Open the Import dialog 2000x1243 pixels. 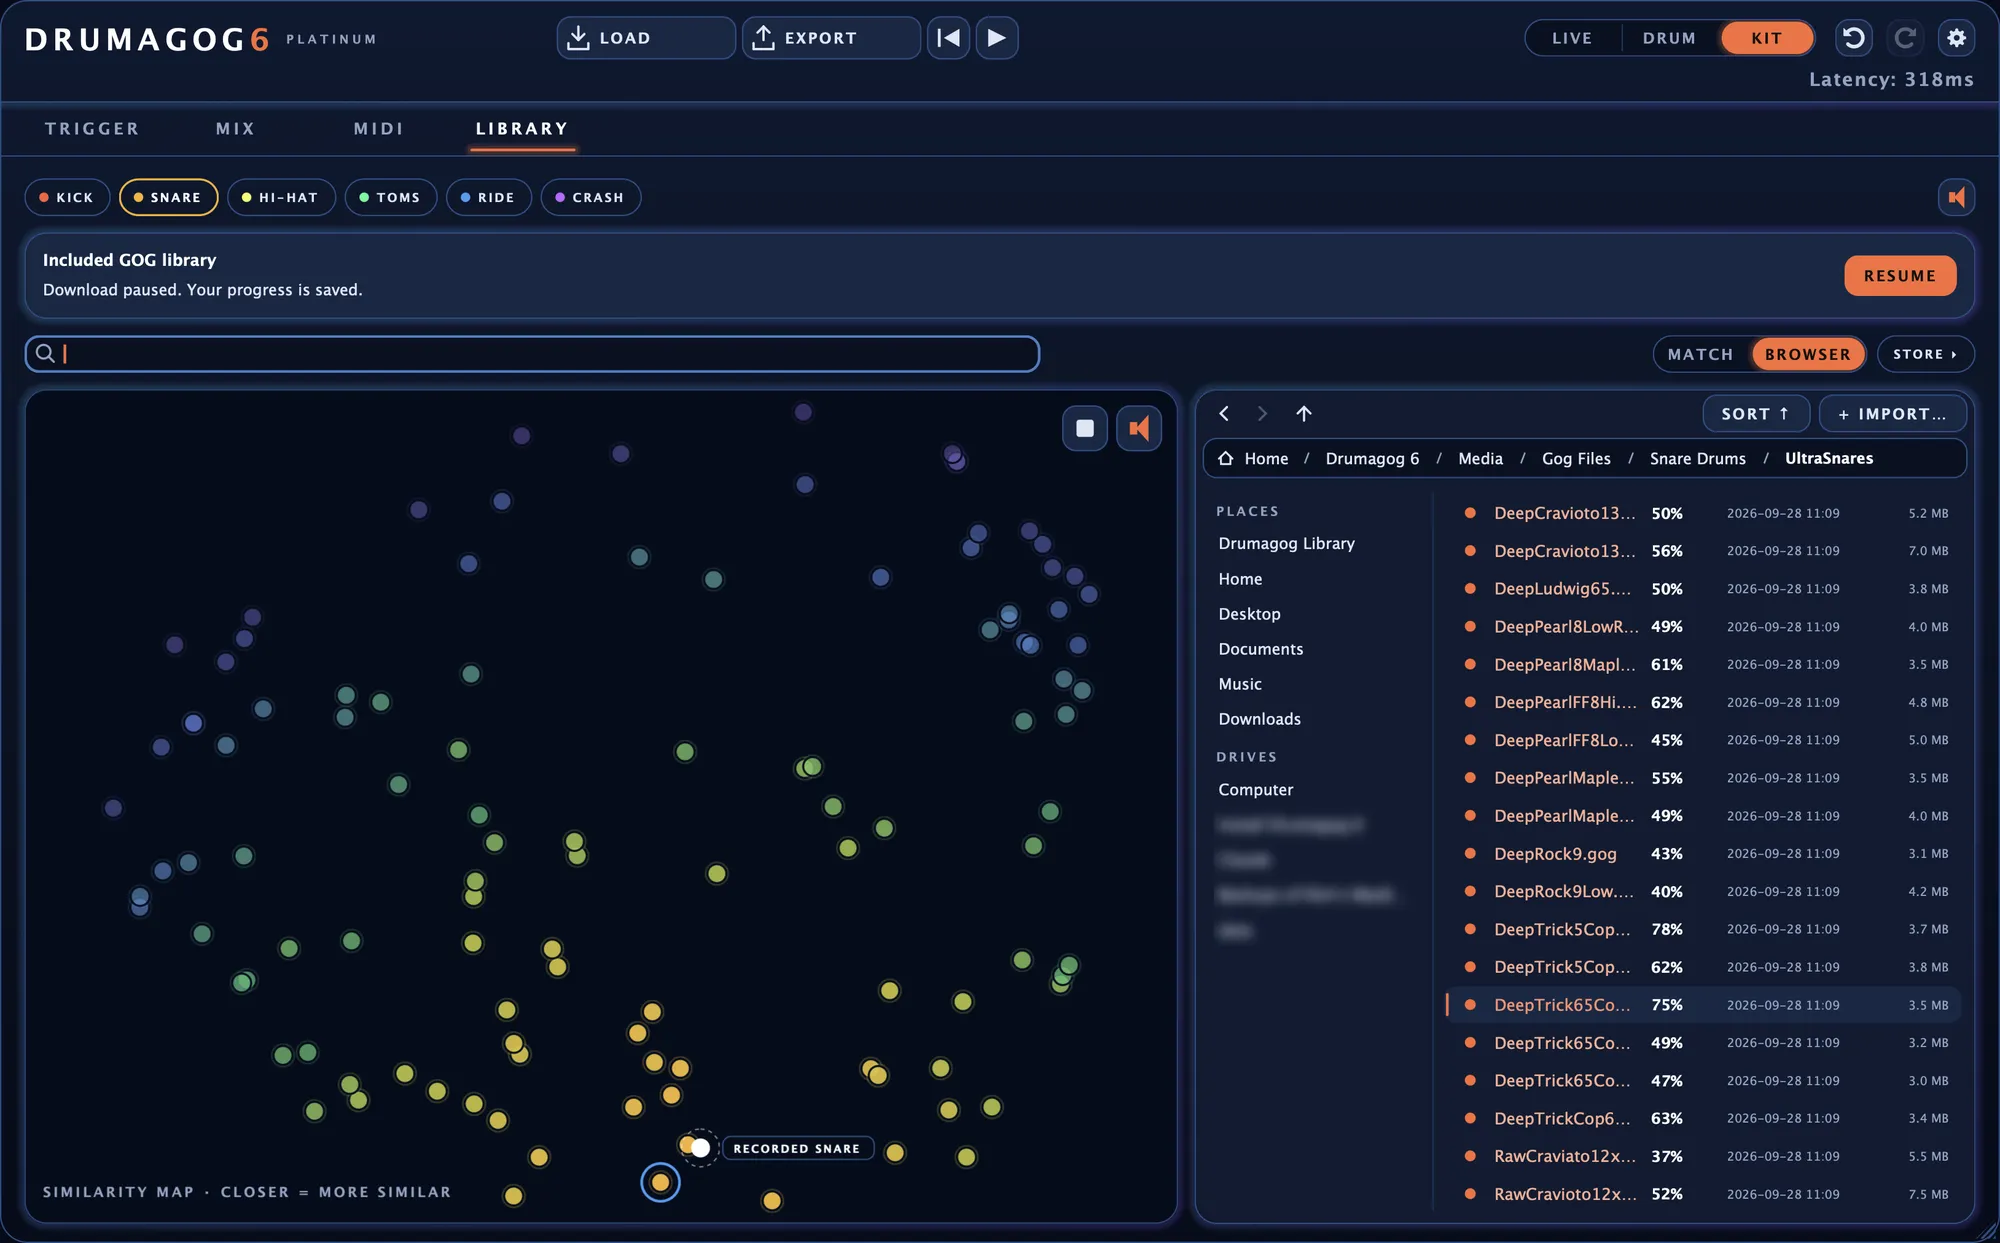[x=1892, y=413]
